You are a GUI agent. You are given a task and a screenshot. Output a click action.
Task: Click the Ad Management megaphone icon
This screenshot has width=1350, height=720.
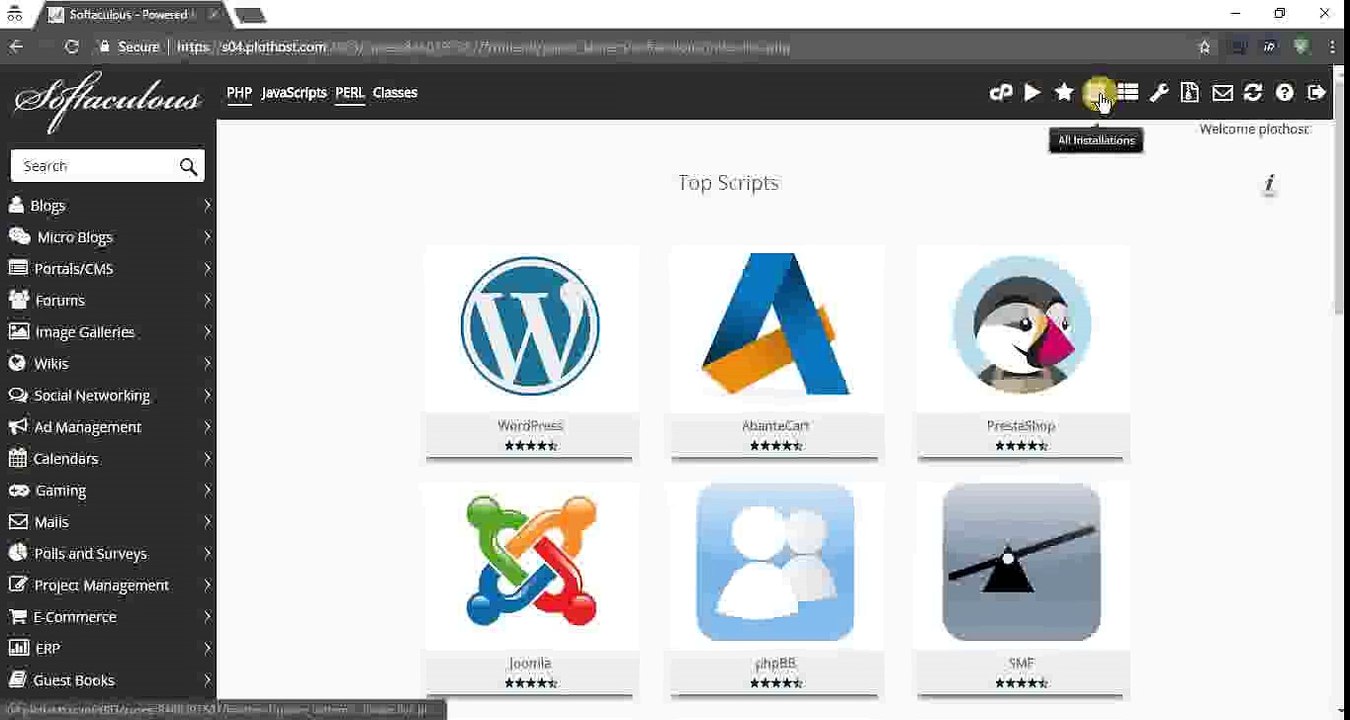[x=18, y=427]
